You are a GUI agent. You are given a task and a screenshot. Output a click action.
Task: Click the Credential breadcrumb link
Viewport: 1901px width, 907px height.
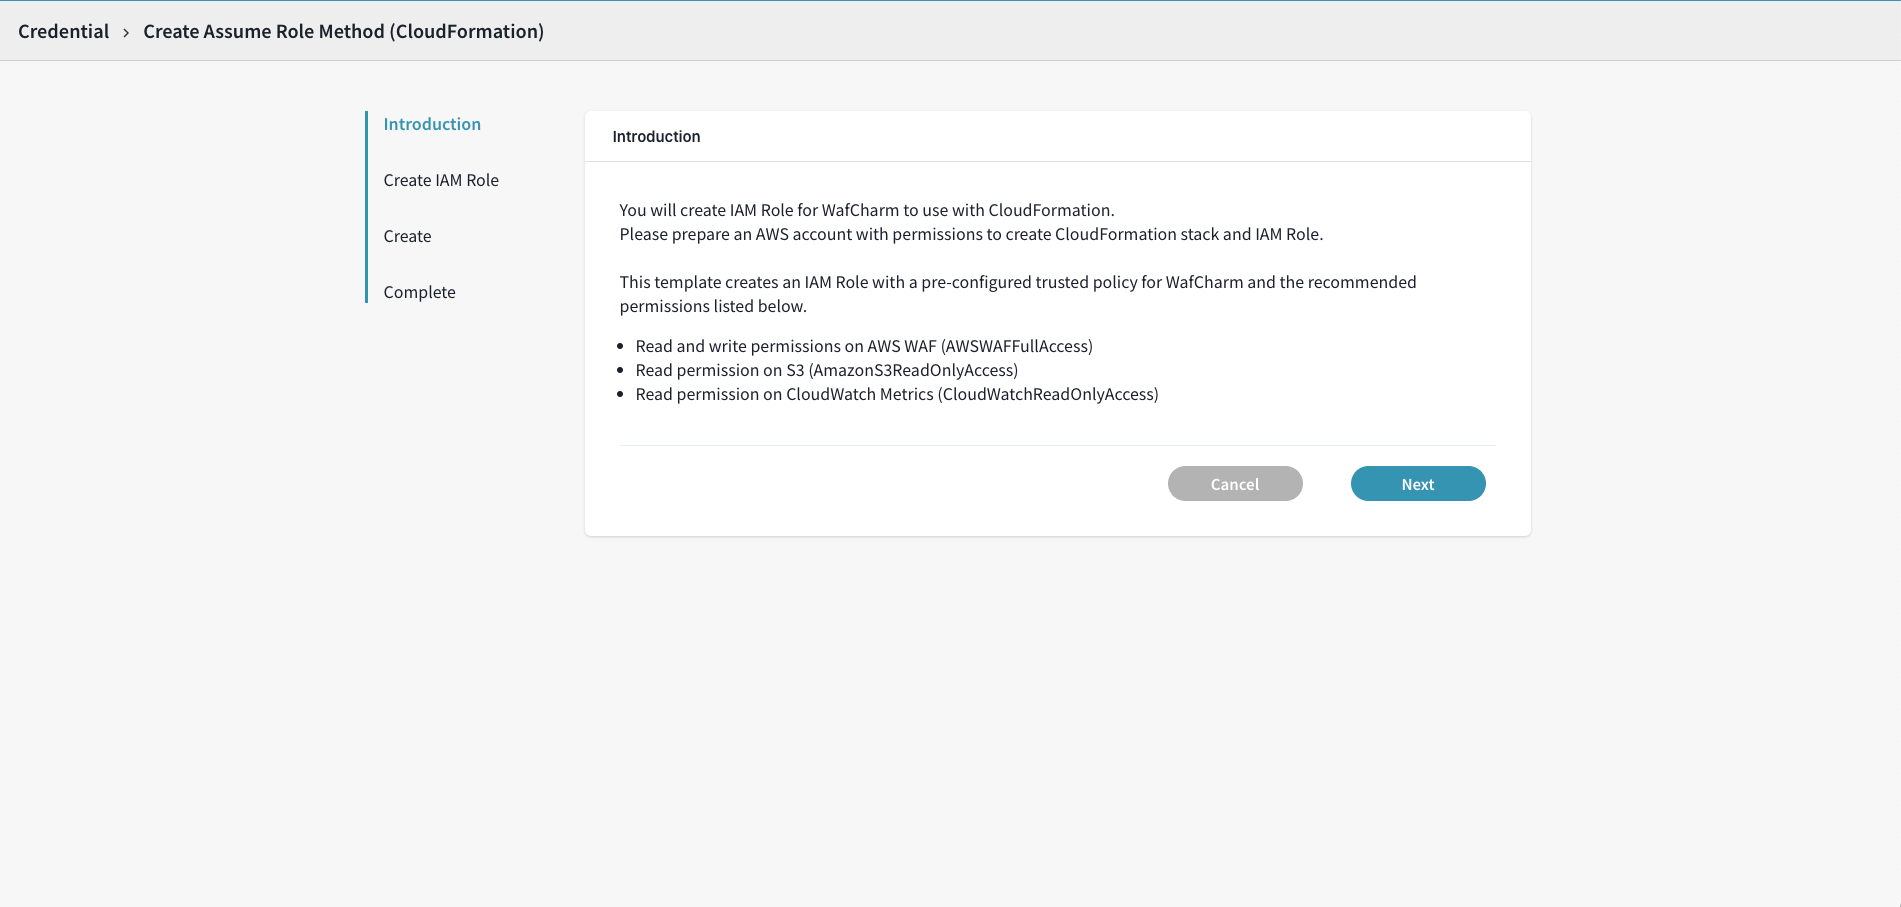click(x=64, y=31)
